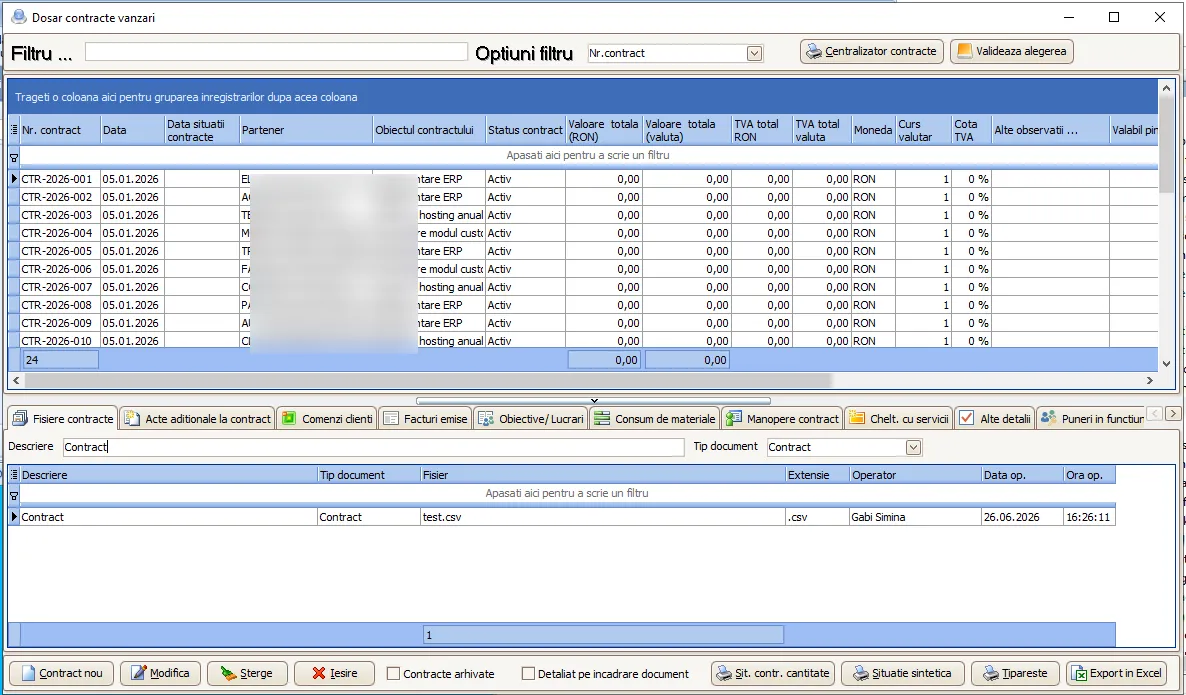Click the horizontal scrollbar thumb
Screen dimensions: 1186x695
click(x=427, y=380)
